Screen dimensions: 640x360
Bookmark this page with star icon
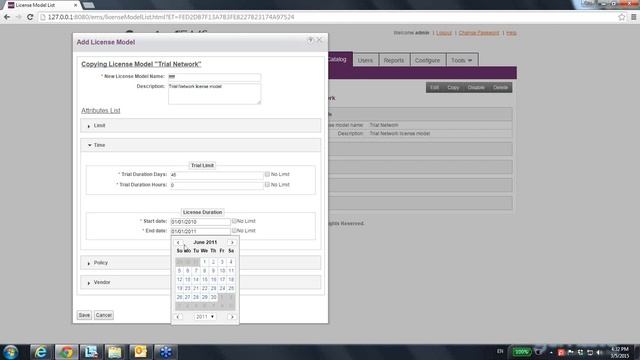click(x=622, y=17)
